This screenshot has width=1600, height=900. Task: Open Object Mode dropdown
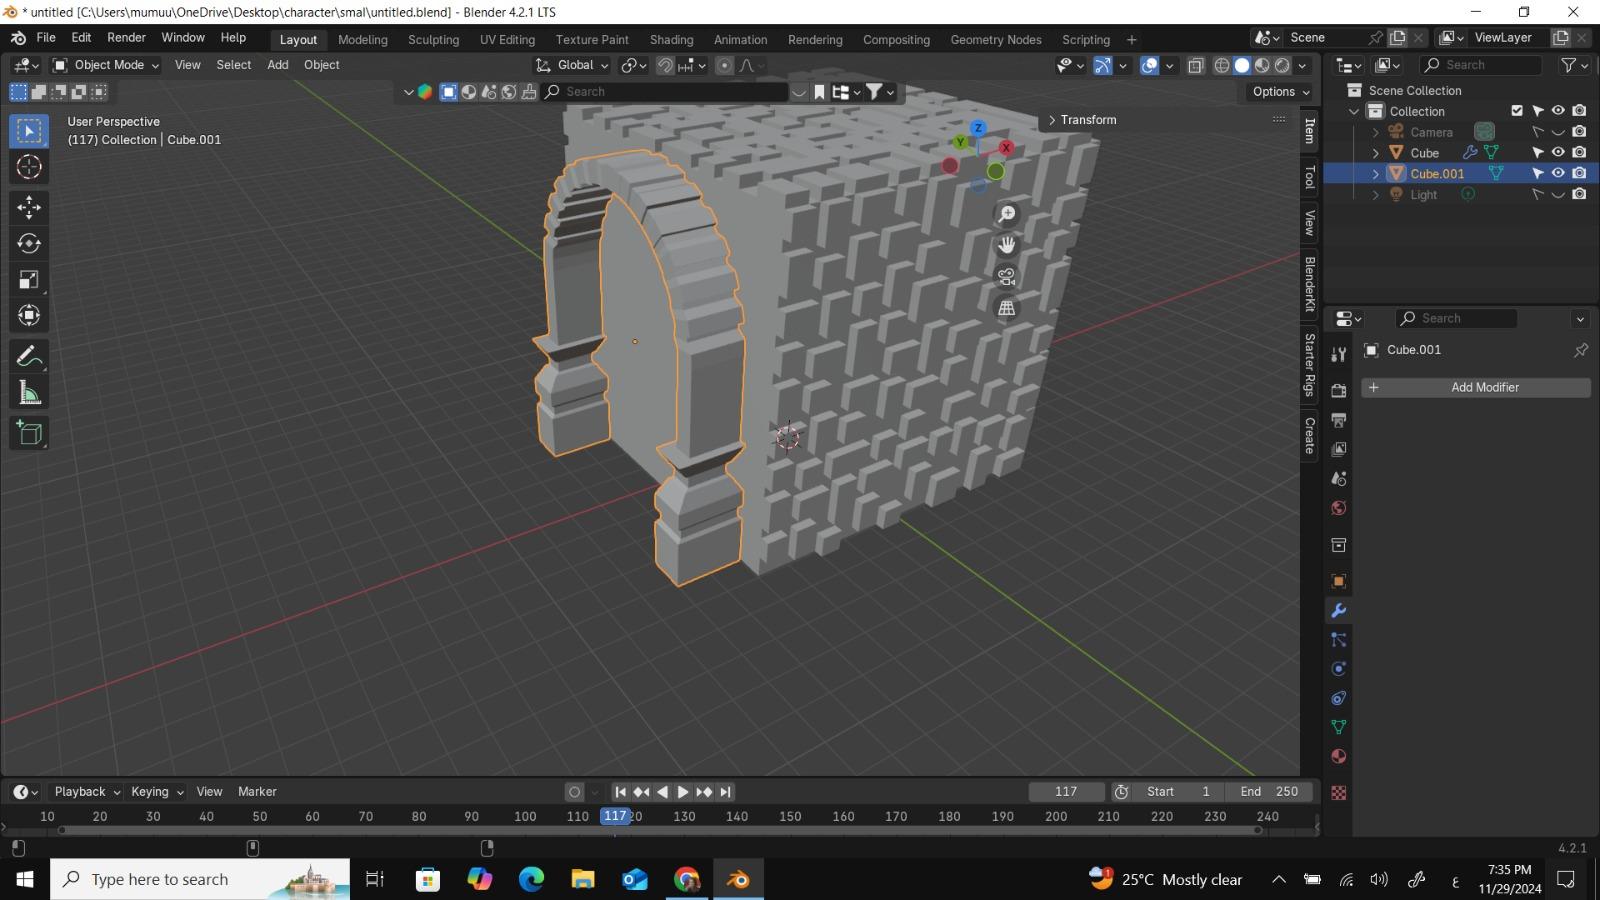tap(106, 65)
